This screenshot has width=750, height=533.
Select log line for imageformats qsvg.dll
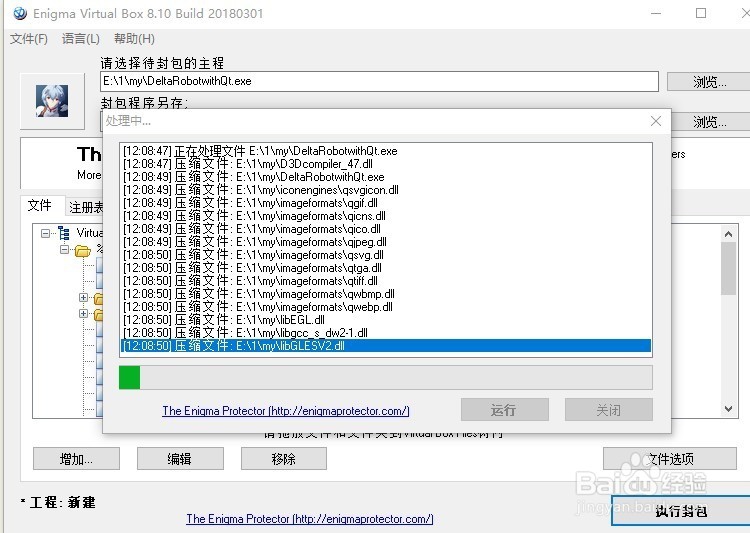386,255
